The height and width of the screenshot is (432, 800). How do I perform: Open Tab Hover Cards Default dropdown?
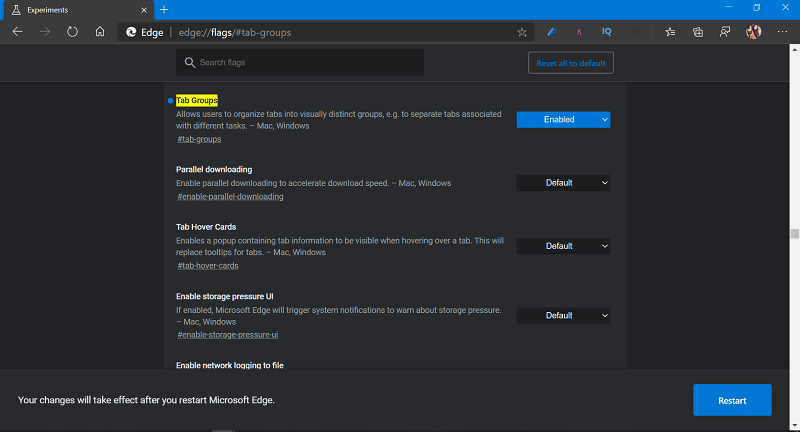tap(563, 246)
